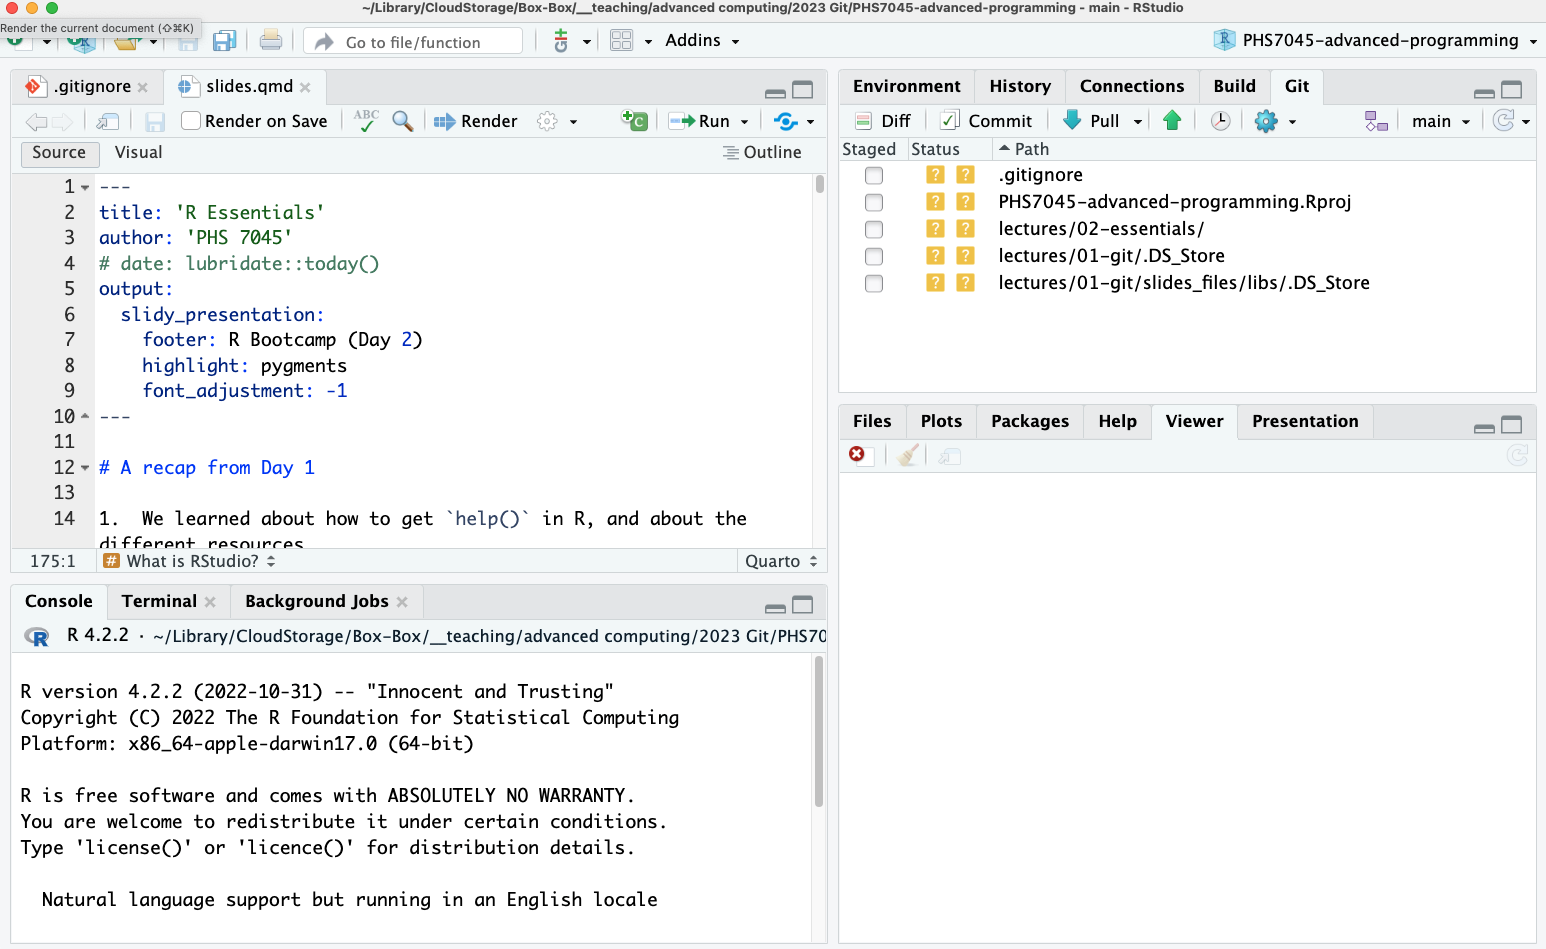Click the workspace panes grid icon
1546x949 pixels.
click(621, 41)
